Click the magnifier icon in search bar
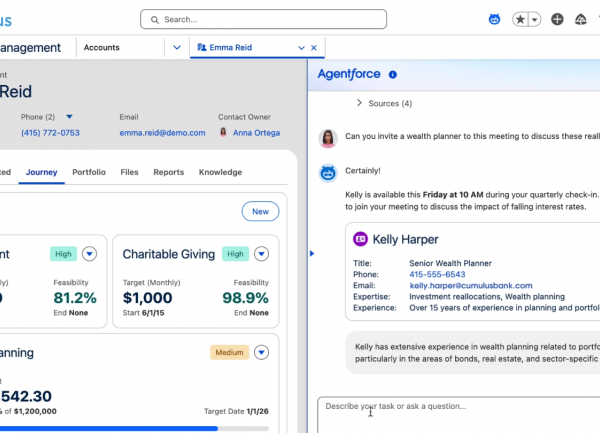 point(155,20)
